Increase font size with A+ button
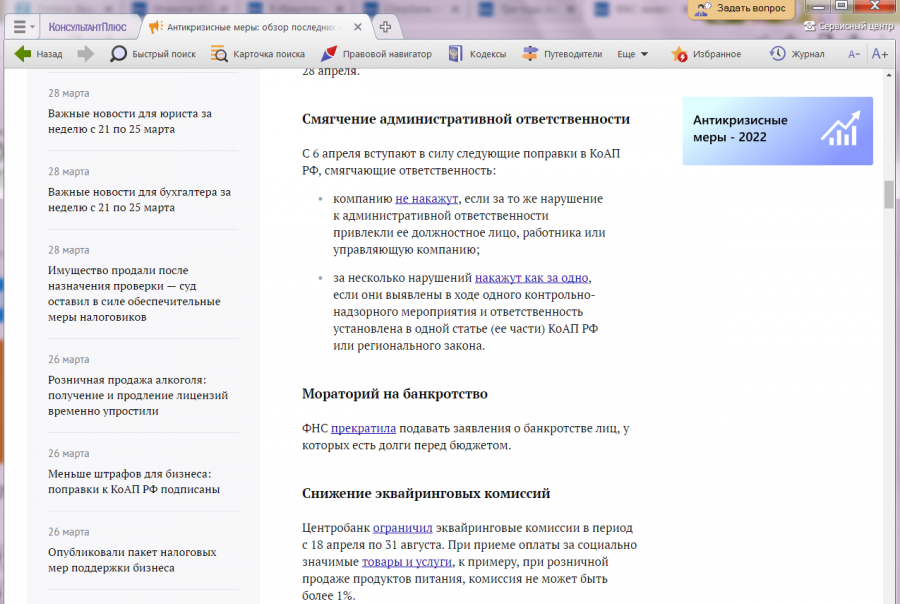The width and height of the screenshot is (900, 604). coord(880,54)
